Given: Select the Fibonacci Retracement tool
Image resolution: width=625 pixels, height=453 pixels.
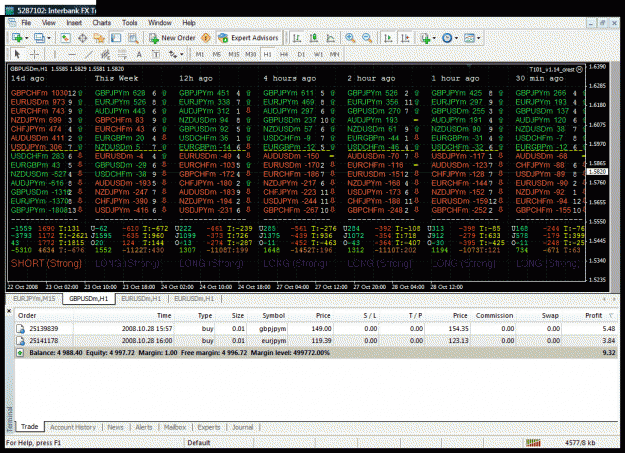Looking at the screenshot, I should 122,54.
